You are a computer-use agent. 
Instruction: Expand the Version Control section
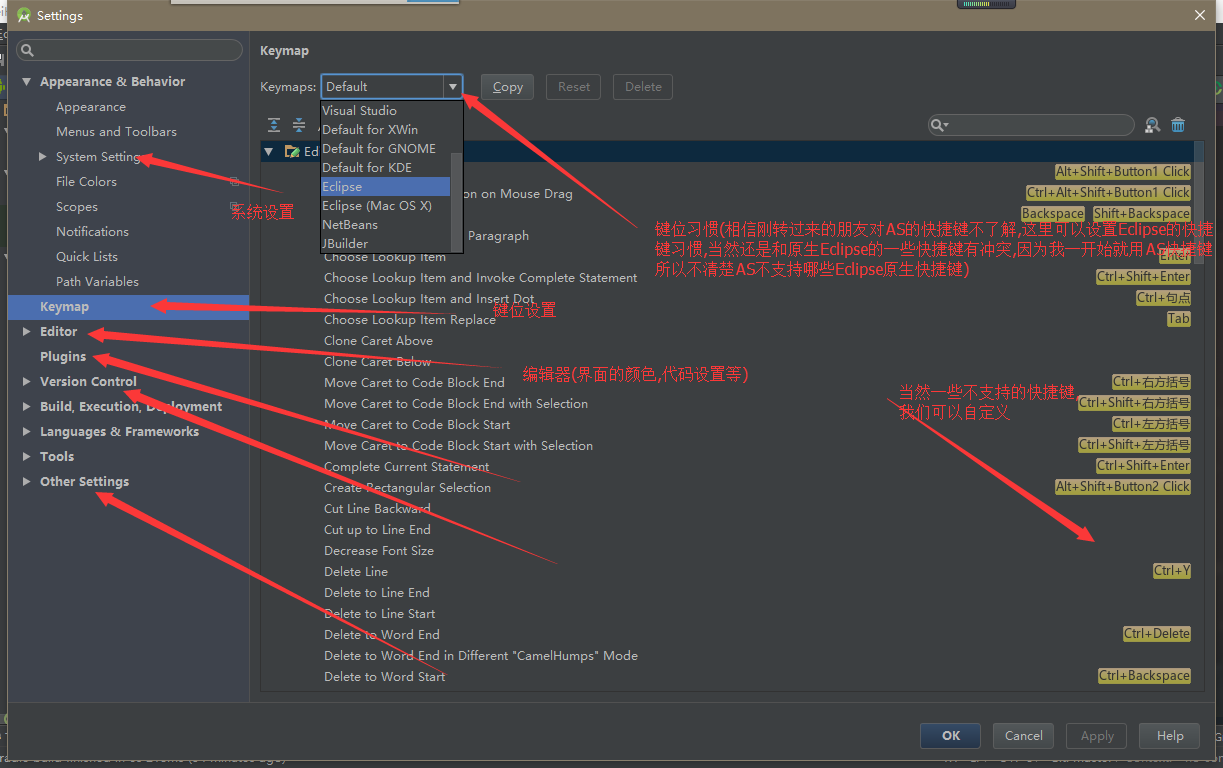(x=27, y=382)
